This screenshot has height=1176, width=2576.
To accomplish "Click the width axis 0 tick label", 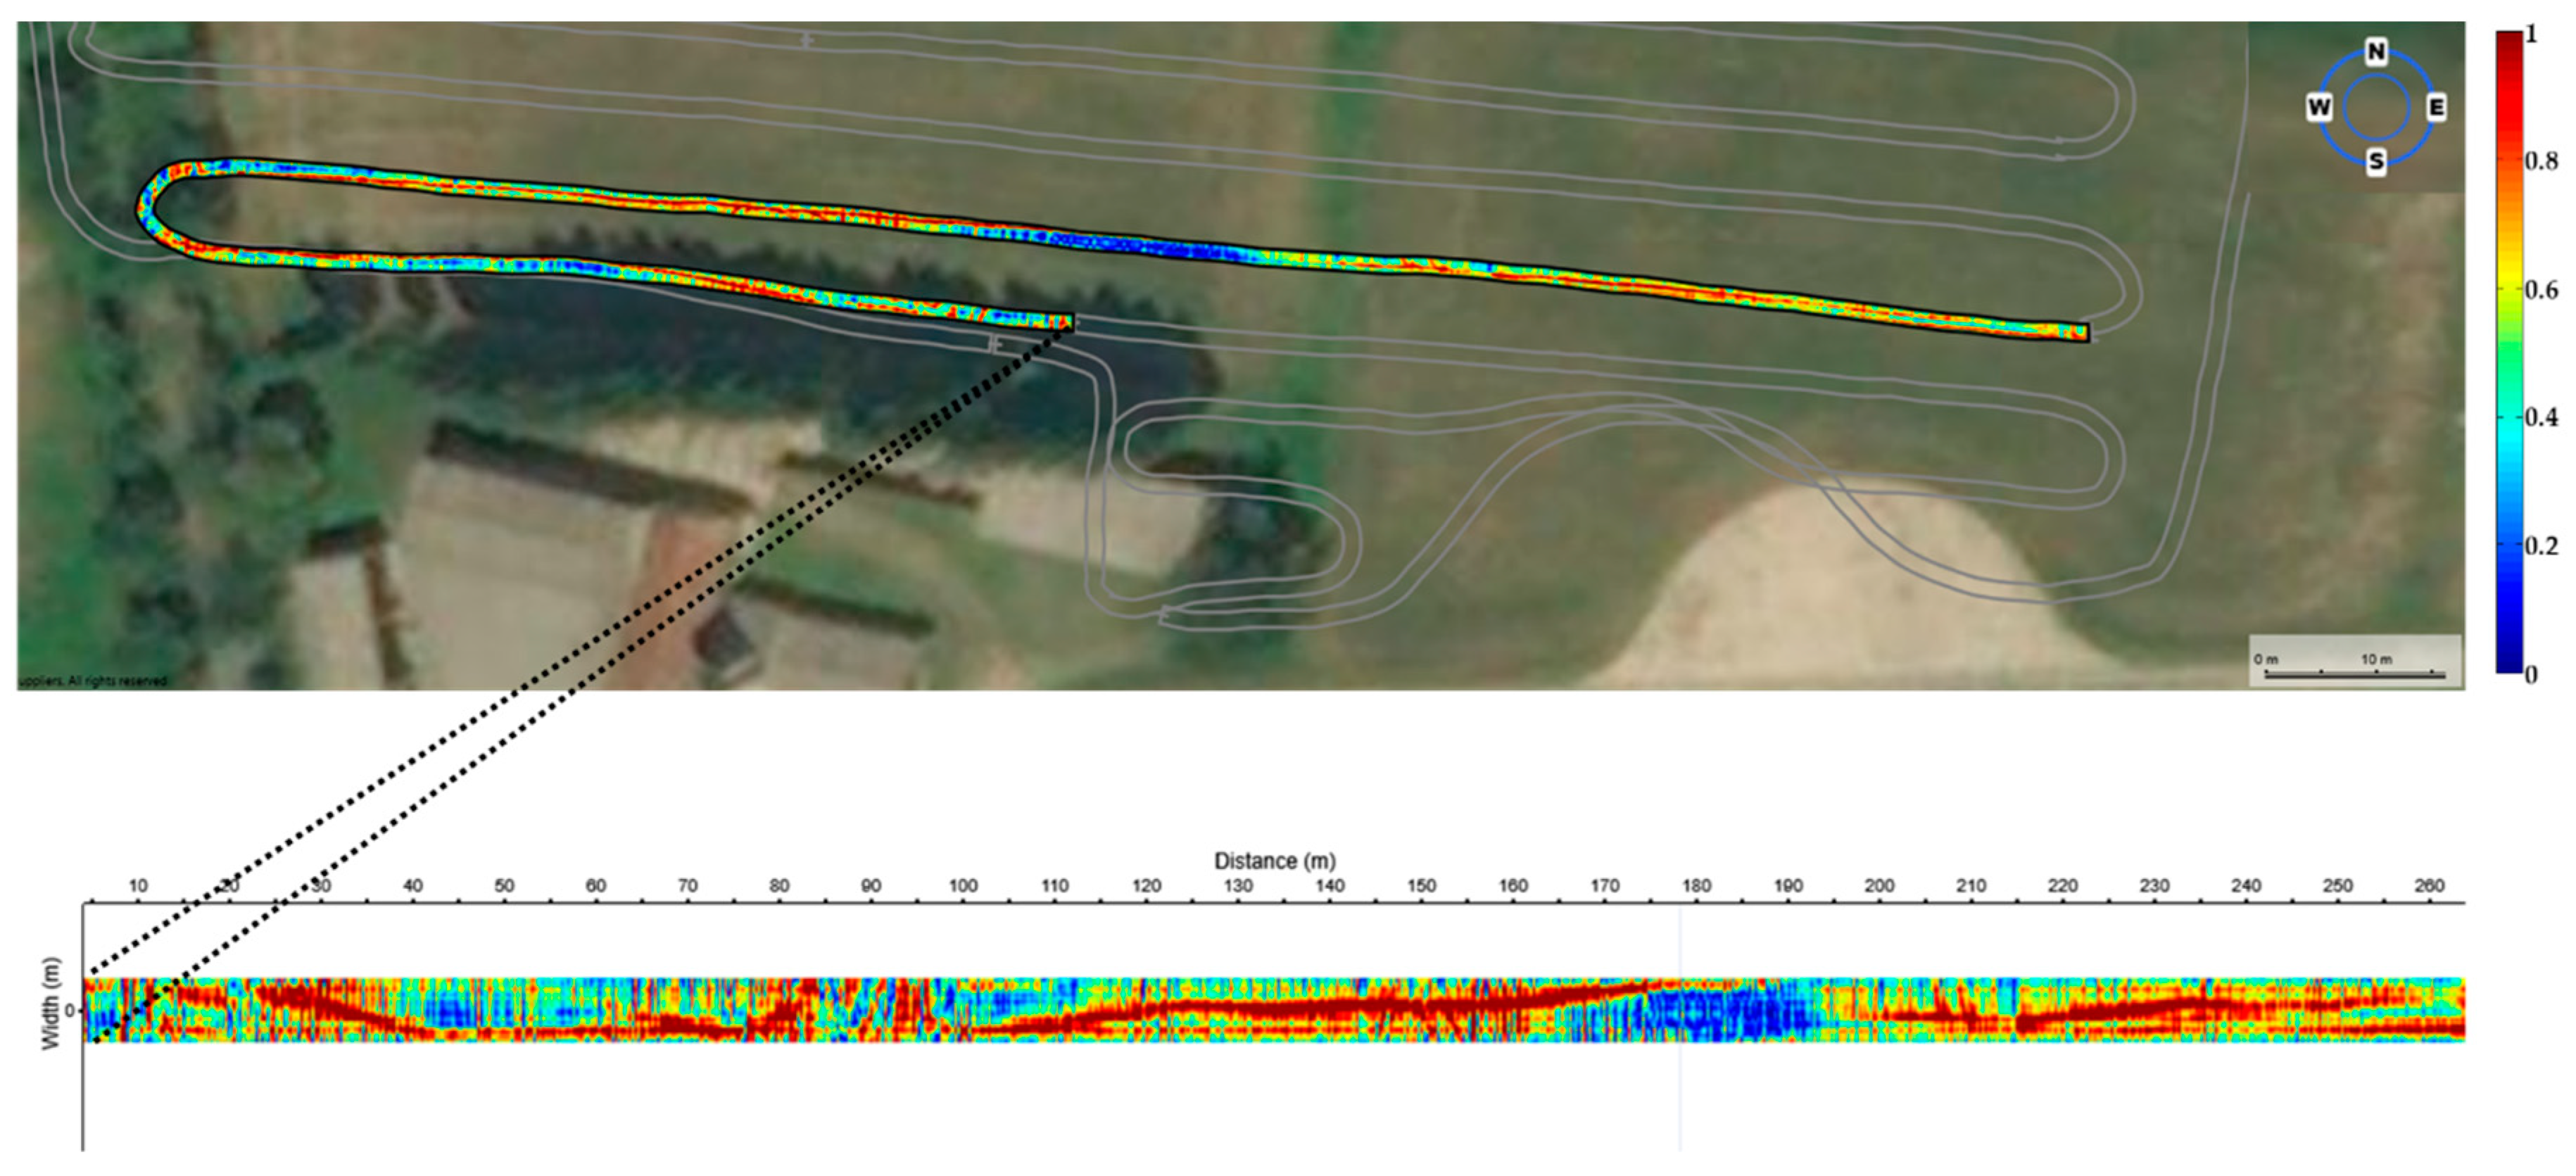I will [70, 1010].
